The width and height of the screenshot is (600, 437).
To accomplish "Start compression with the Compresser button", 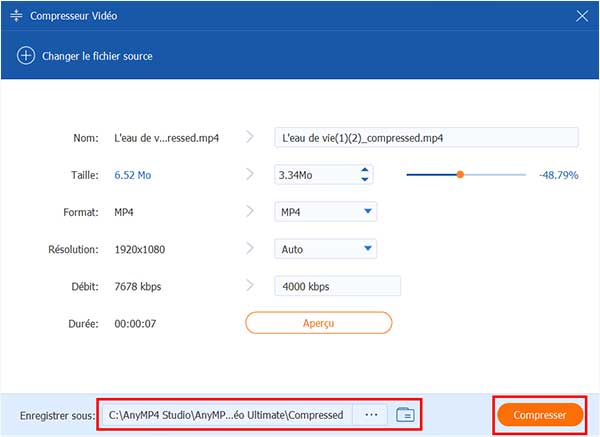I will [539, 414].
